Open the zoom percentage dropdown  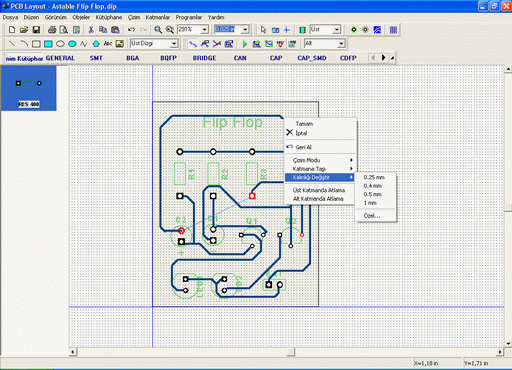[205, 30]
